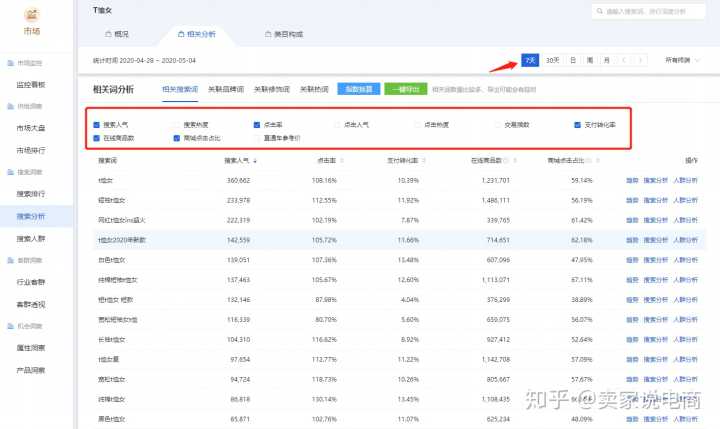Click the 市场监控 section icon in sidebar
The width and height of the screenshot is (720, 429).
[x=11, y=63]
